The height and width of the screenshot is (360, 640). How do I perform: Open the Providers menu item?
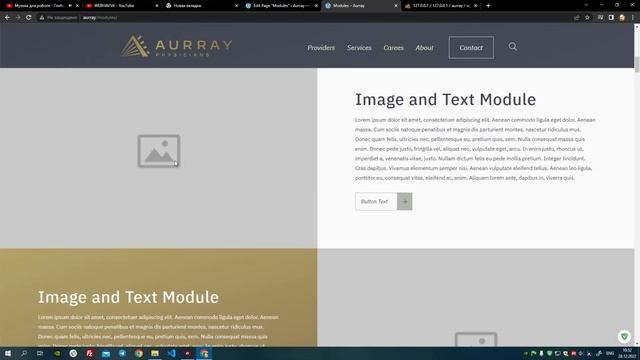[321, 48]
